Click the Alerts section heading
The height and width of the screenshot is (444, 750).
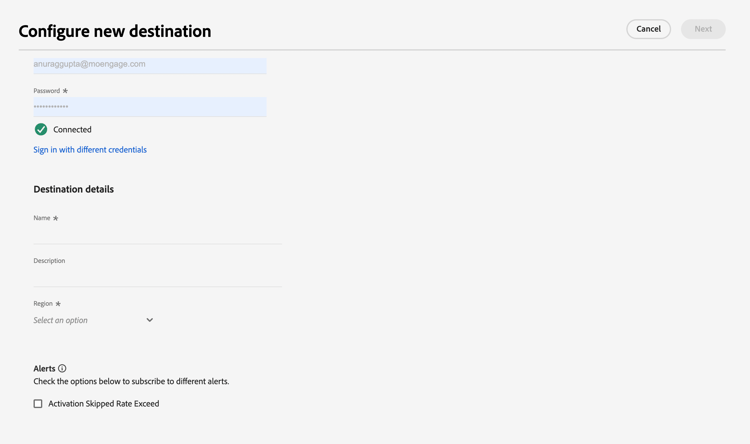(44, 368)
